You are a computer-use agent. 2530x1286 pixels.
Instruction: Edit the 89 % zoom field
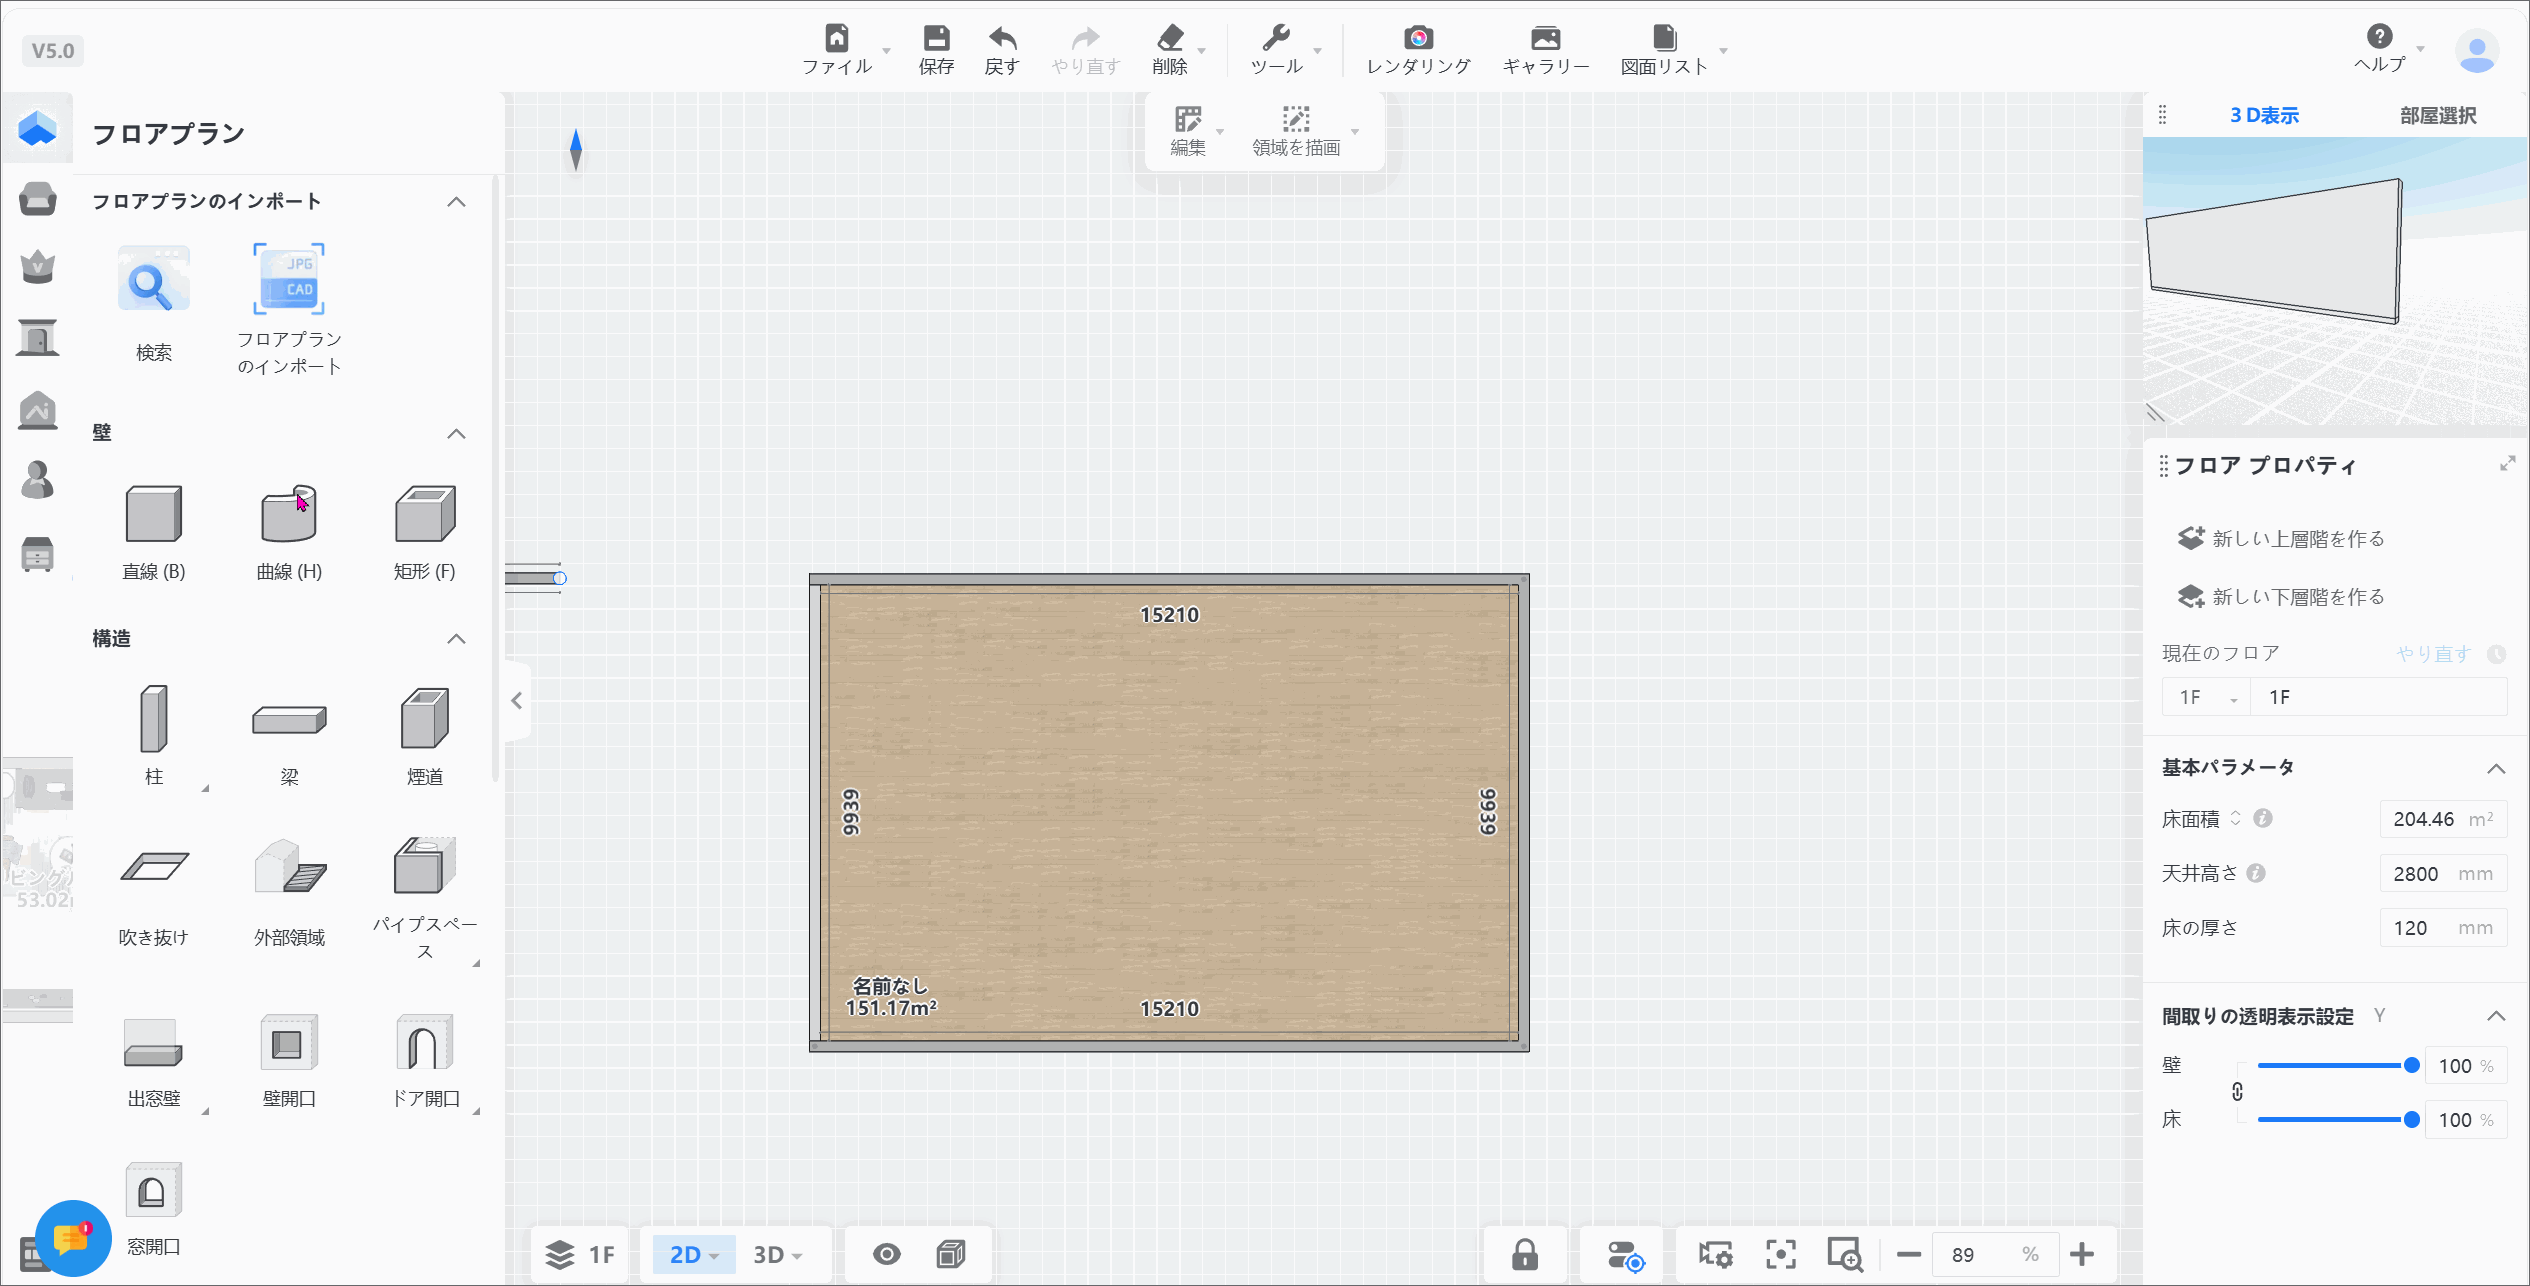(1996, 1254)
